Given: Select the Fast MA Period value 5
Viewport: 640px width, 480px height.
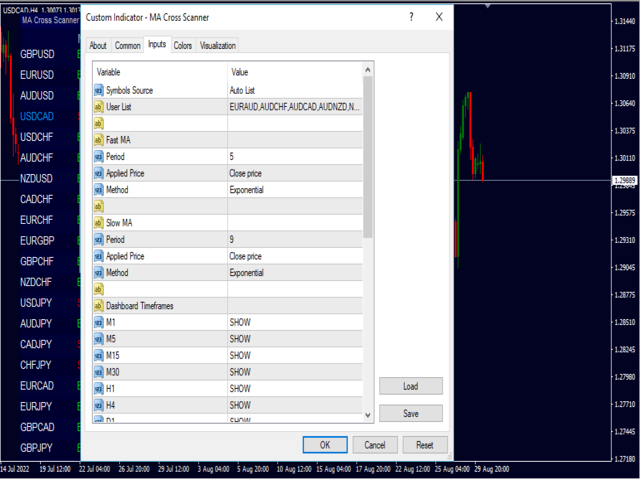Looking at the screenshot, I should click(x=295, y=157).
